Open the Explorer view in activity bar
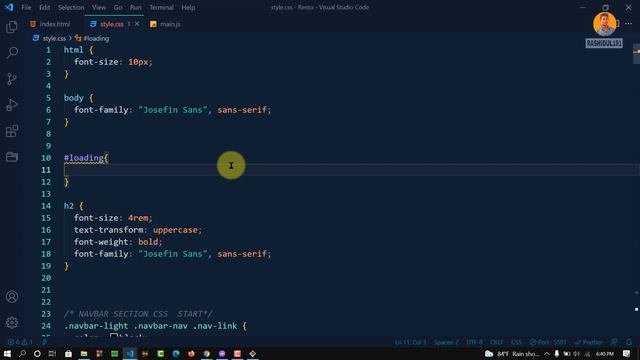Image resolution: width=640 pixels, height=360 pixels. 12,27
